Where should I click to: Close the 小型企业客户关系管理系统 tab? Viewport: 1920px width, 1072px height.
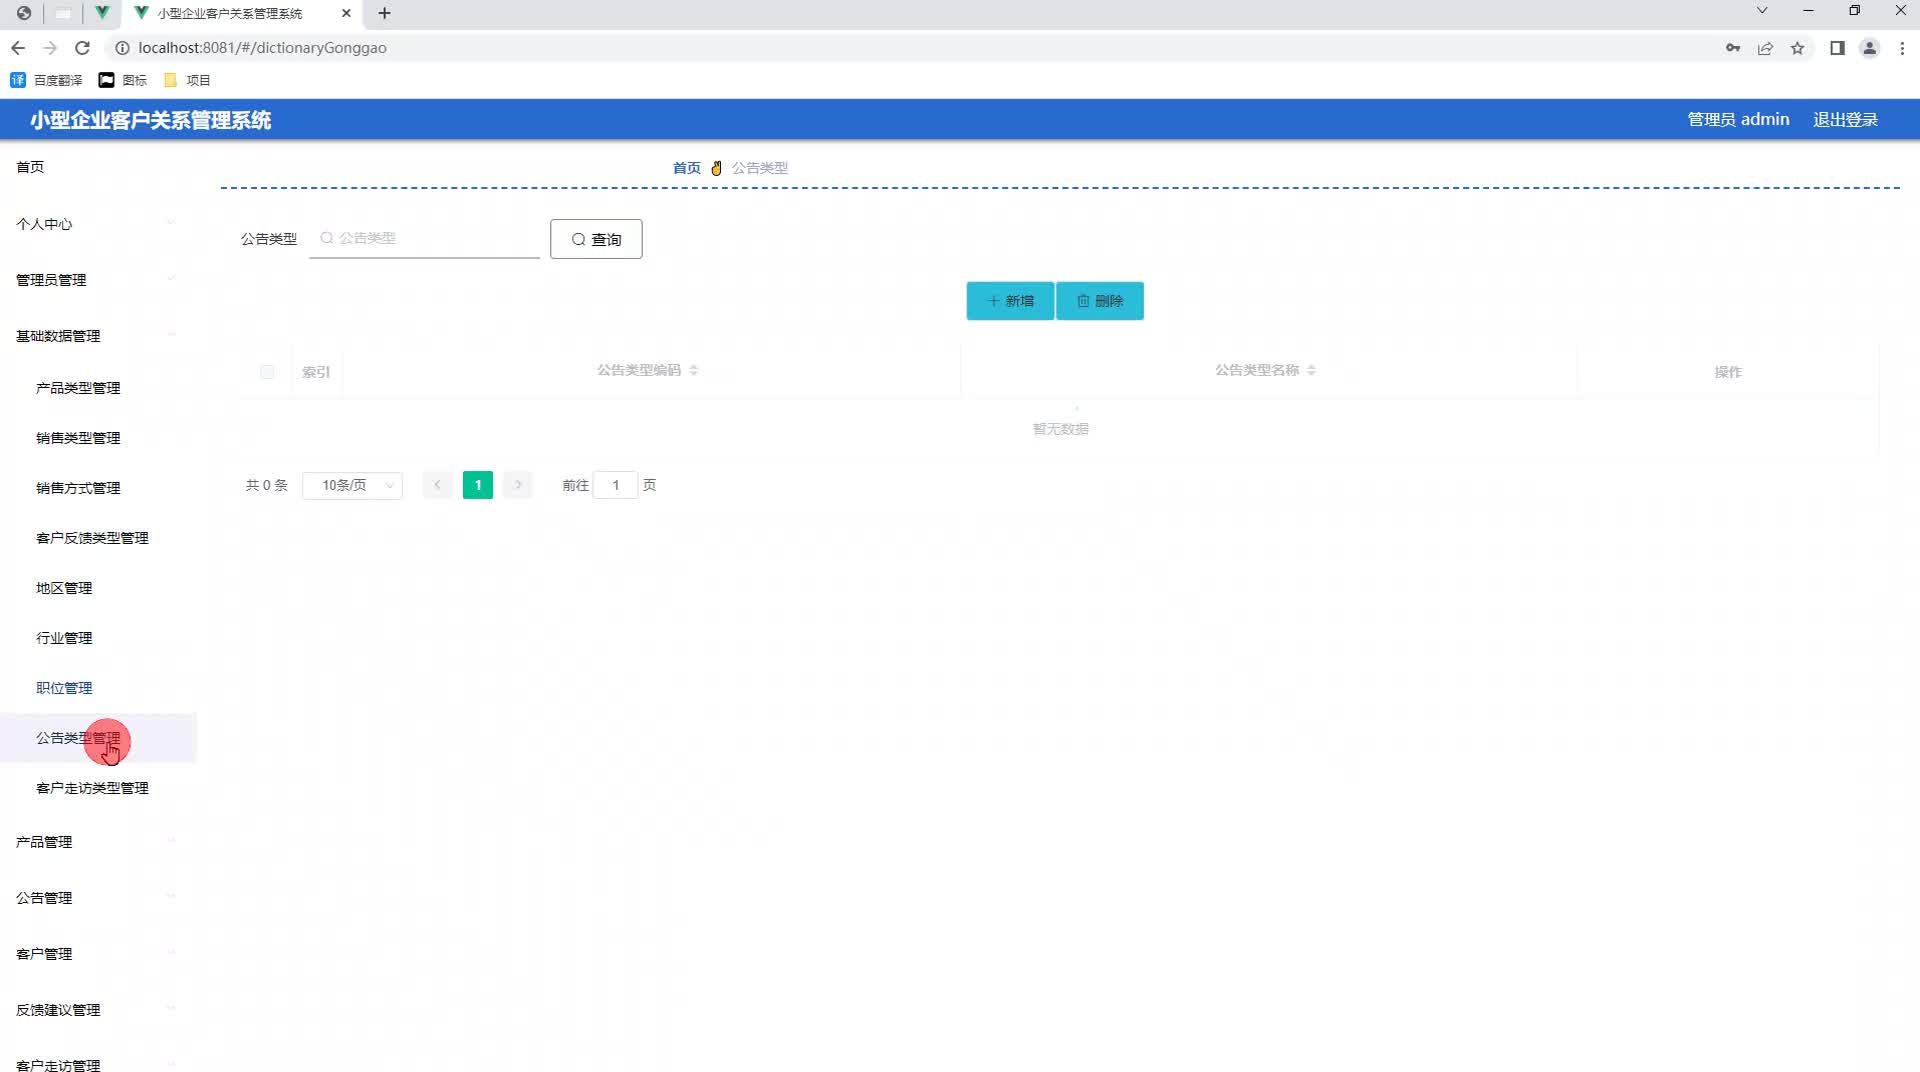point(346,13)
